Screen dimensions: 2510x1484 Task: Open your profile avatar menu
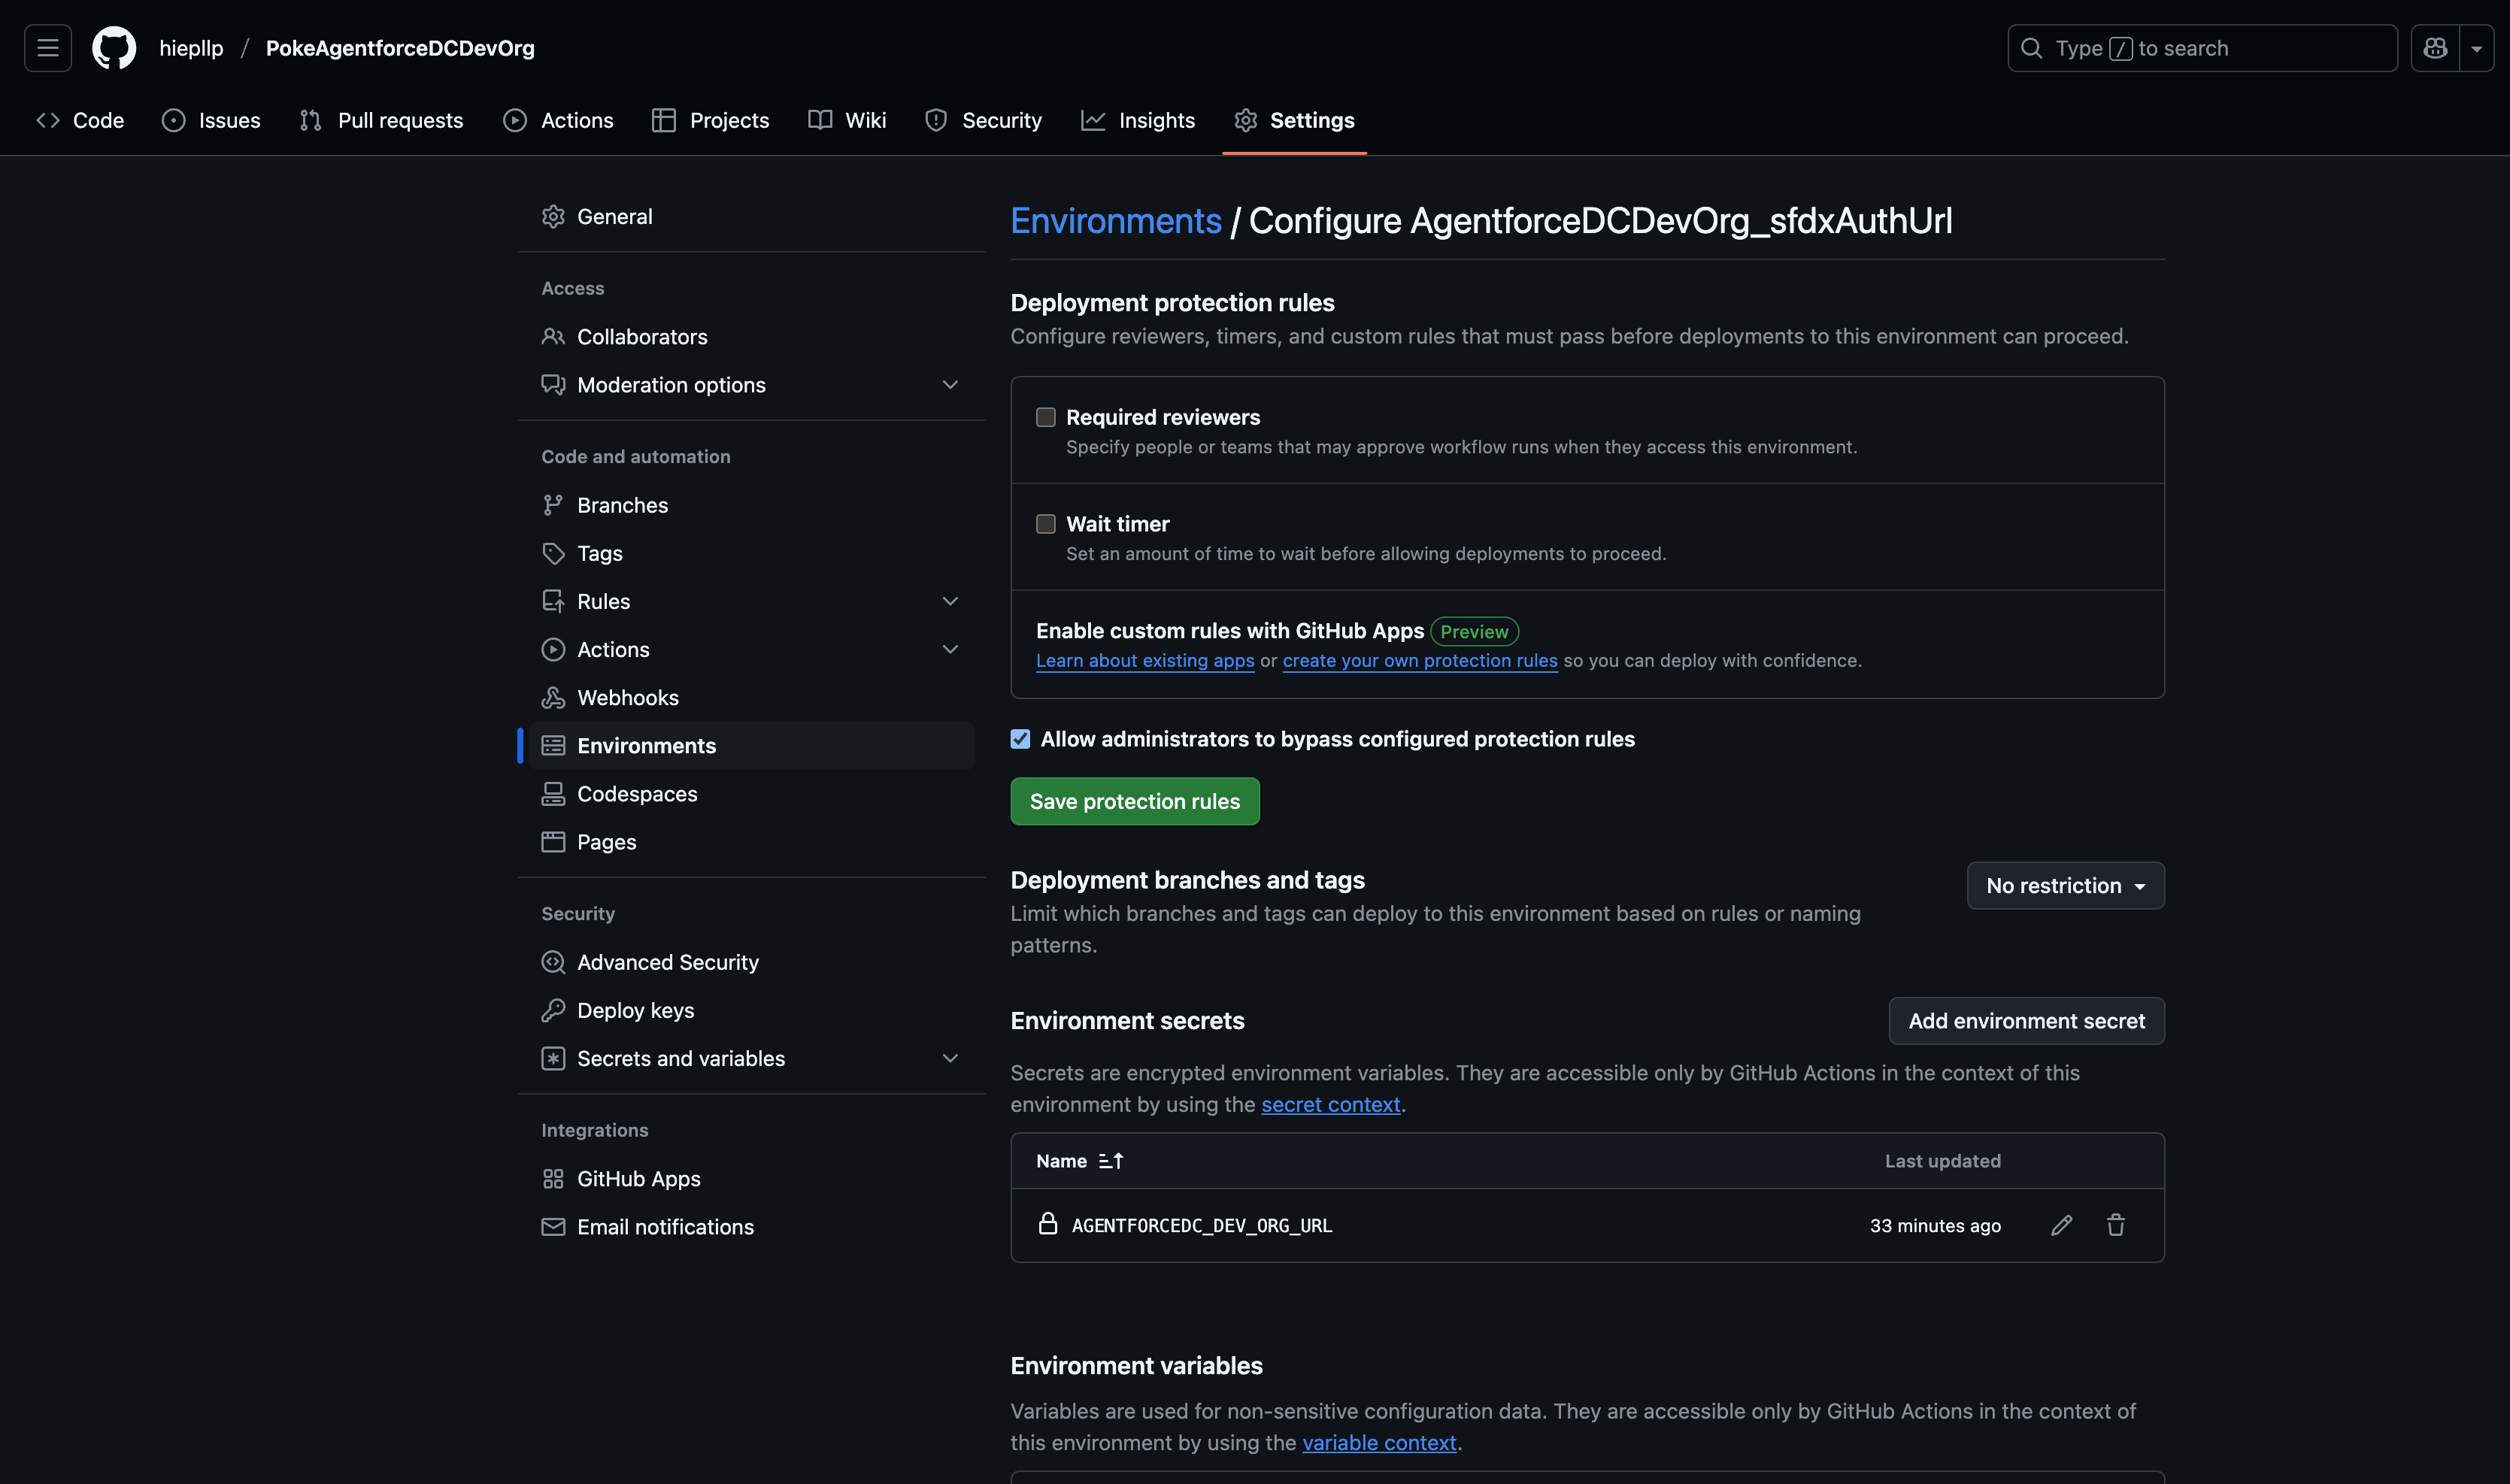coord(2434,47)
